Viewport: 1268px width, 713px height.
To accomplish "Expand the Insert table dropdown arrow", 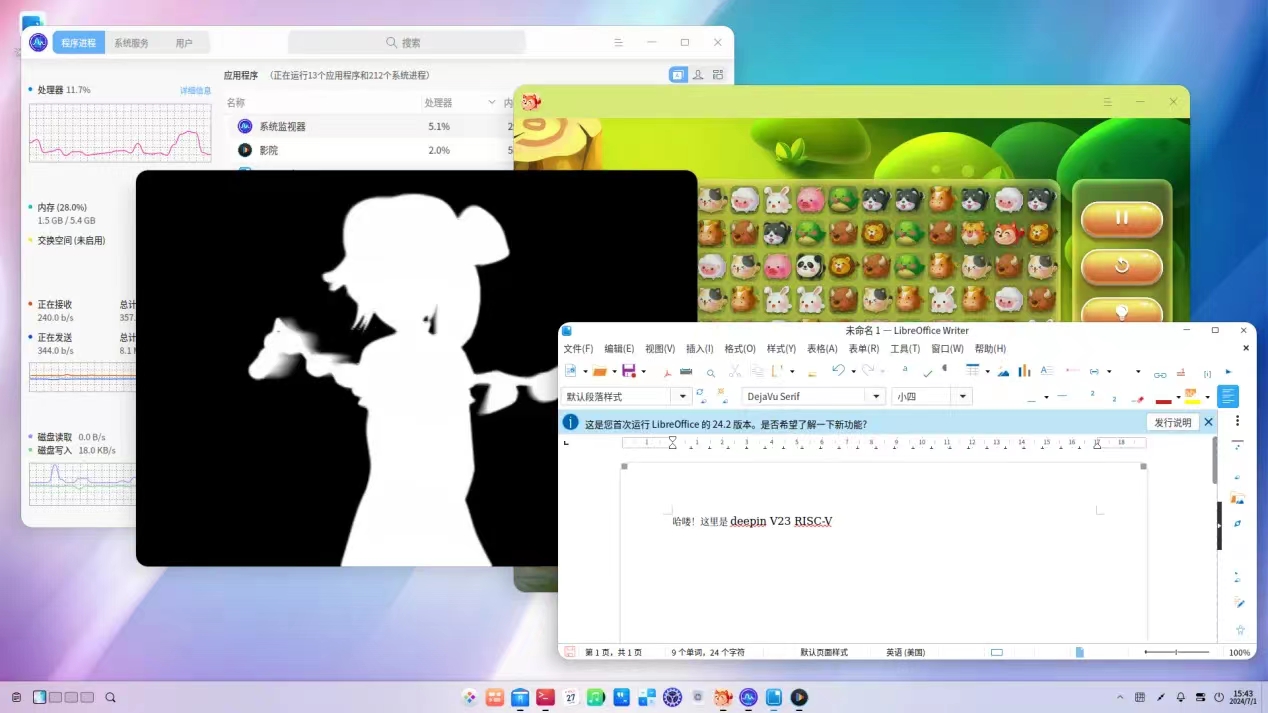I will point(987,372).
